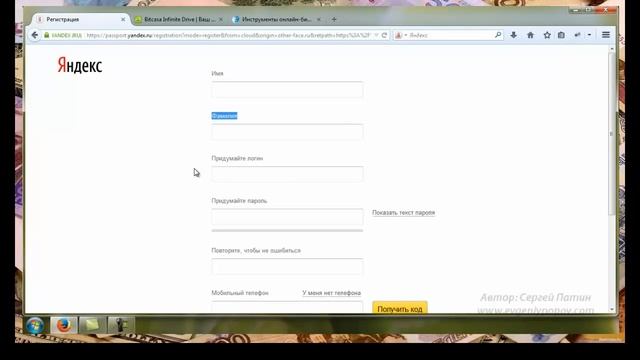Focus the password repeat field
640x360 pixels.
(x=287, y=267)
